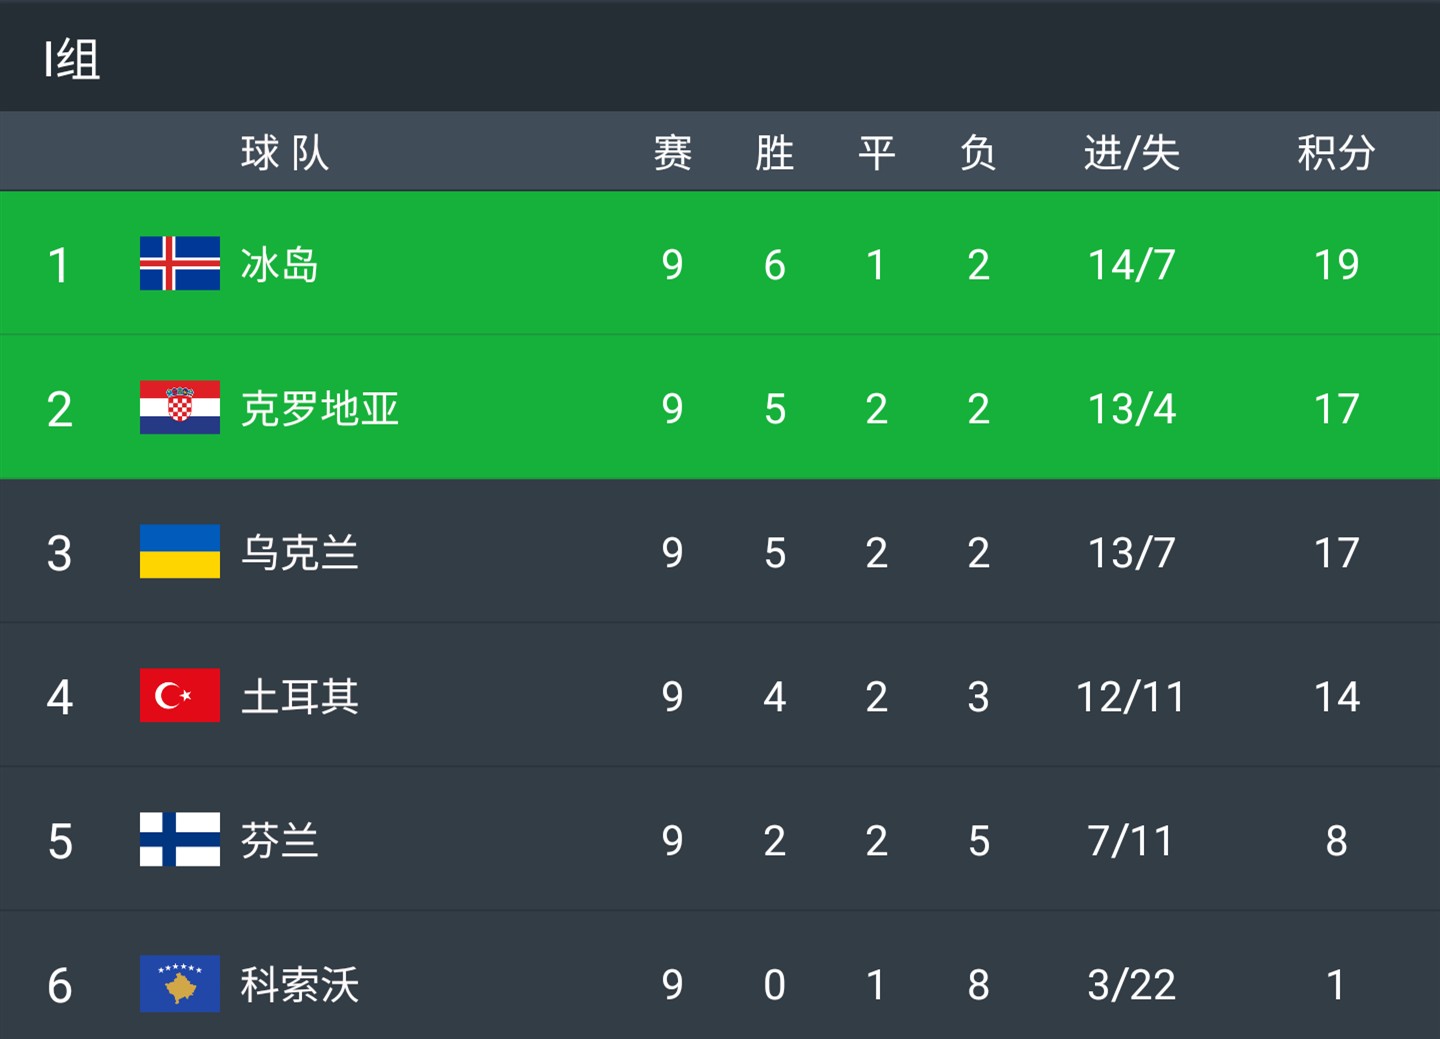The width and height of the screenshot is (1440, 1039).
Task: Sort by the 进/失 column
Action: click(x=1133, y=151)
